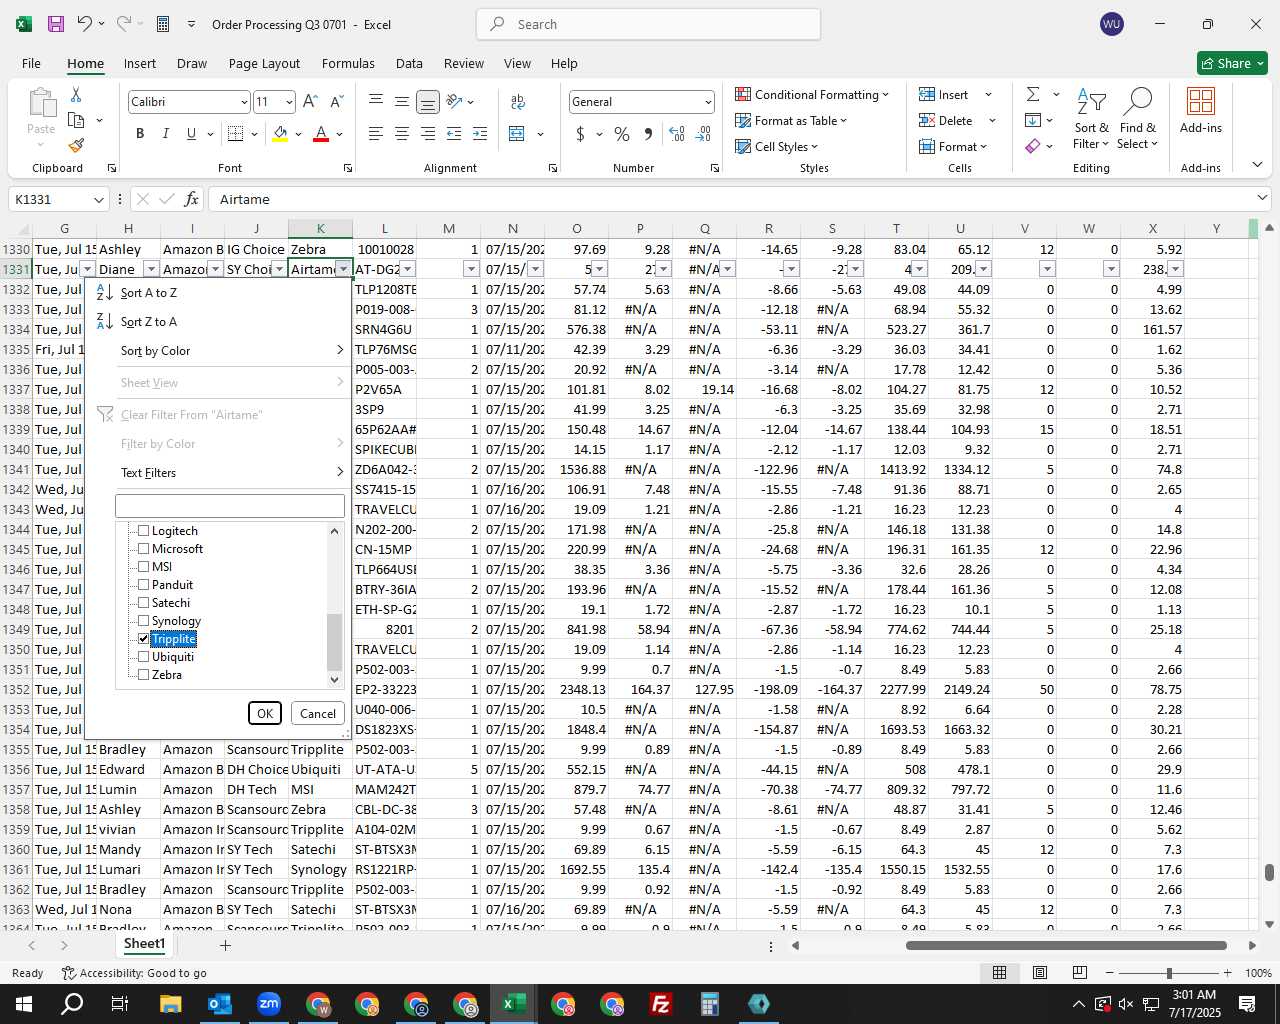
Task: Click the Undo arrow icon
Action: (85, 24)
